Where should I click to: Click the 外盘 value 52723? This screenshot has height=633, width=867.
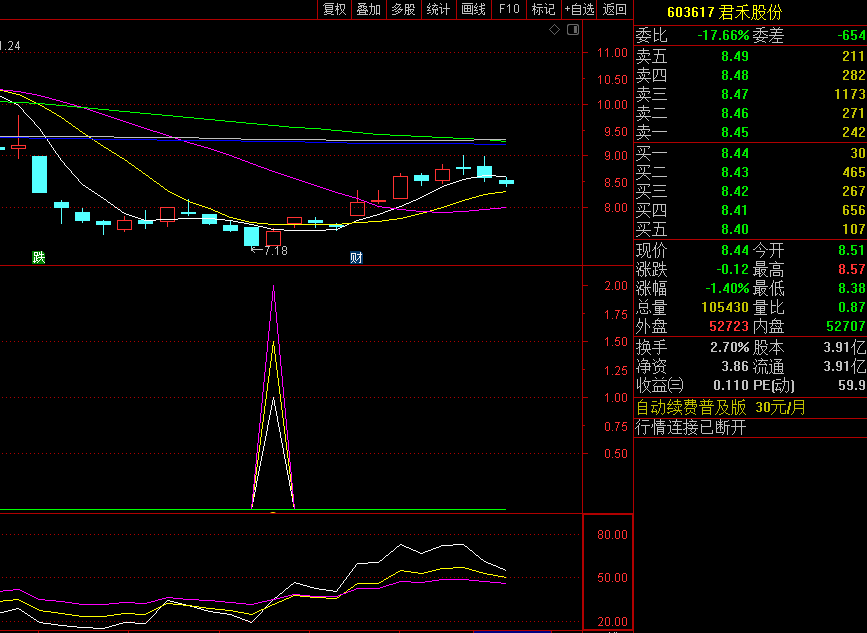point(729,326)
